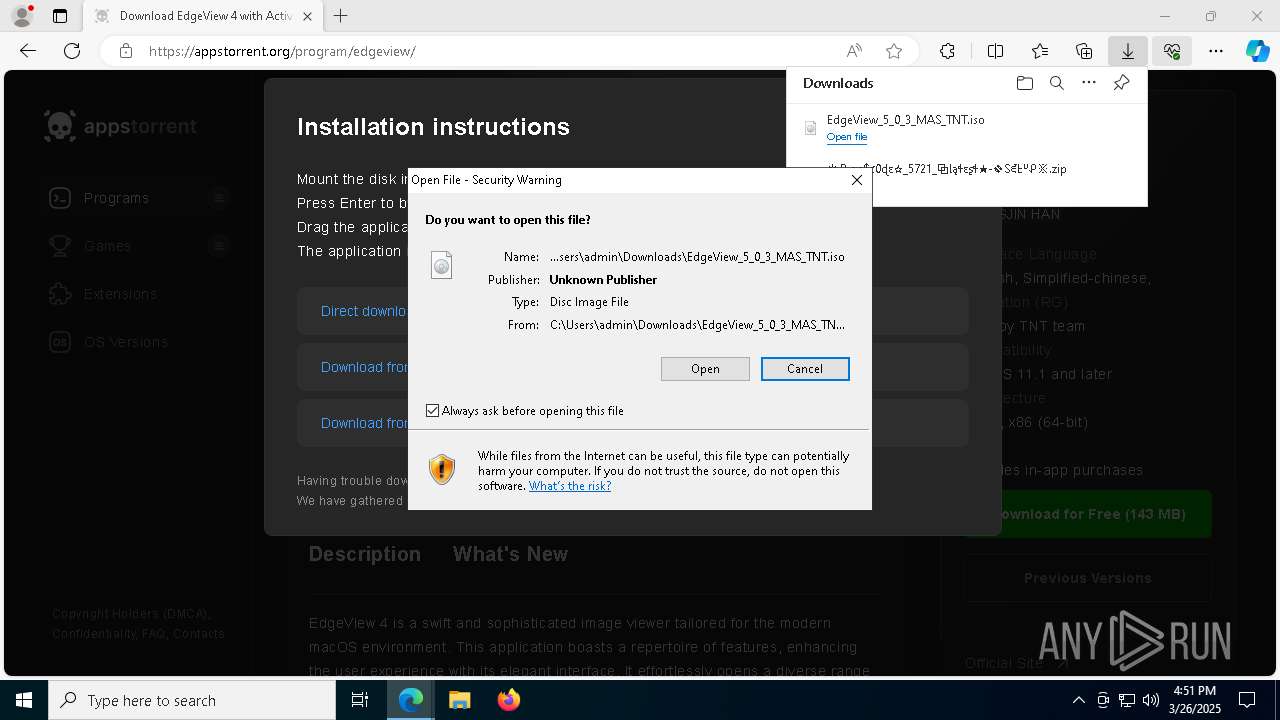Switch to the What's New tab
Screen dimensions: 1280x720
point(510,554)
